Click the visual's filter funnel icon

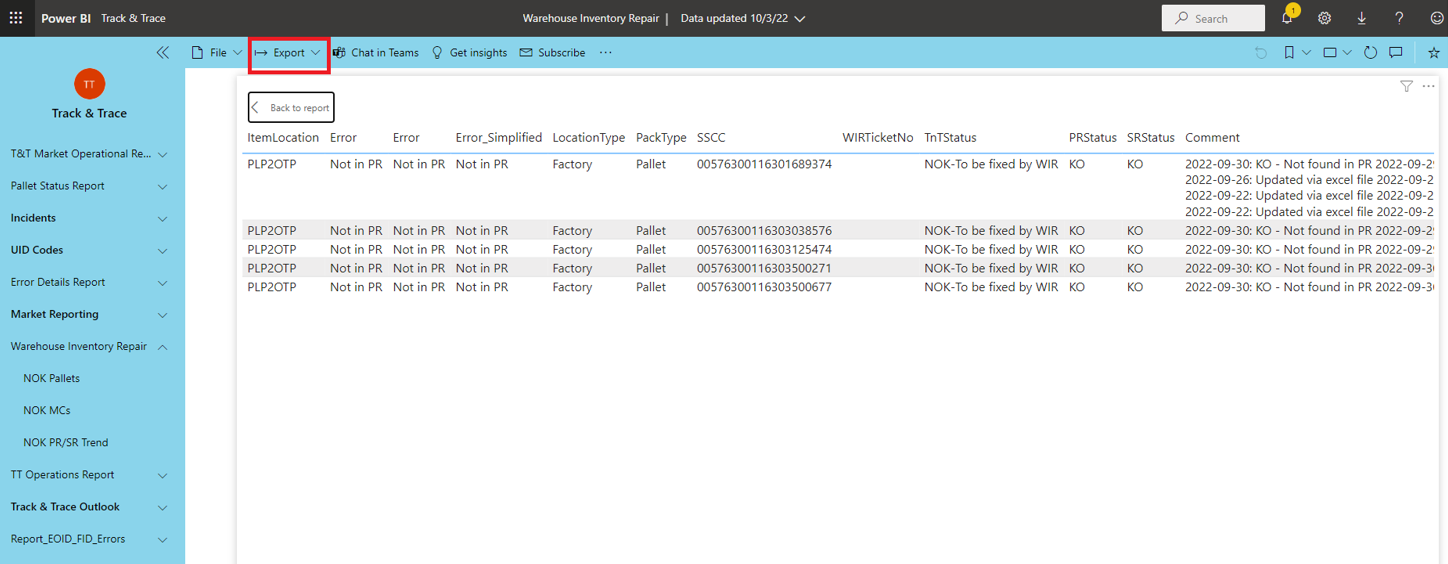(x=1406, y=87)
